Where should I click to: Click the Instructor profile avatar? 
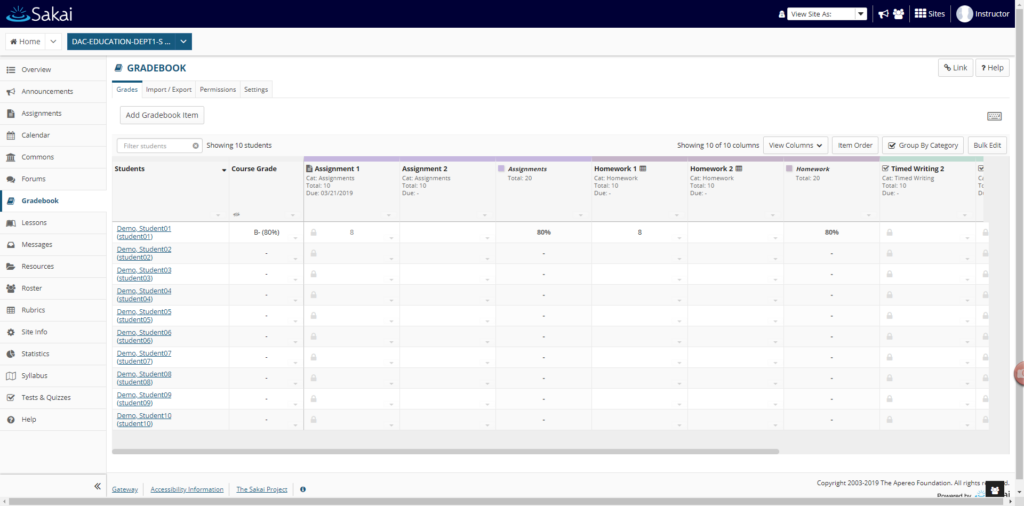(x=964, y=14)
